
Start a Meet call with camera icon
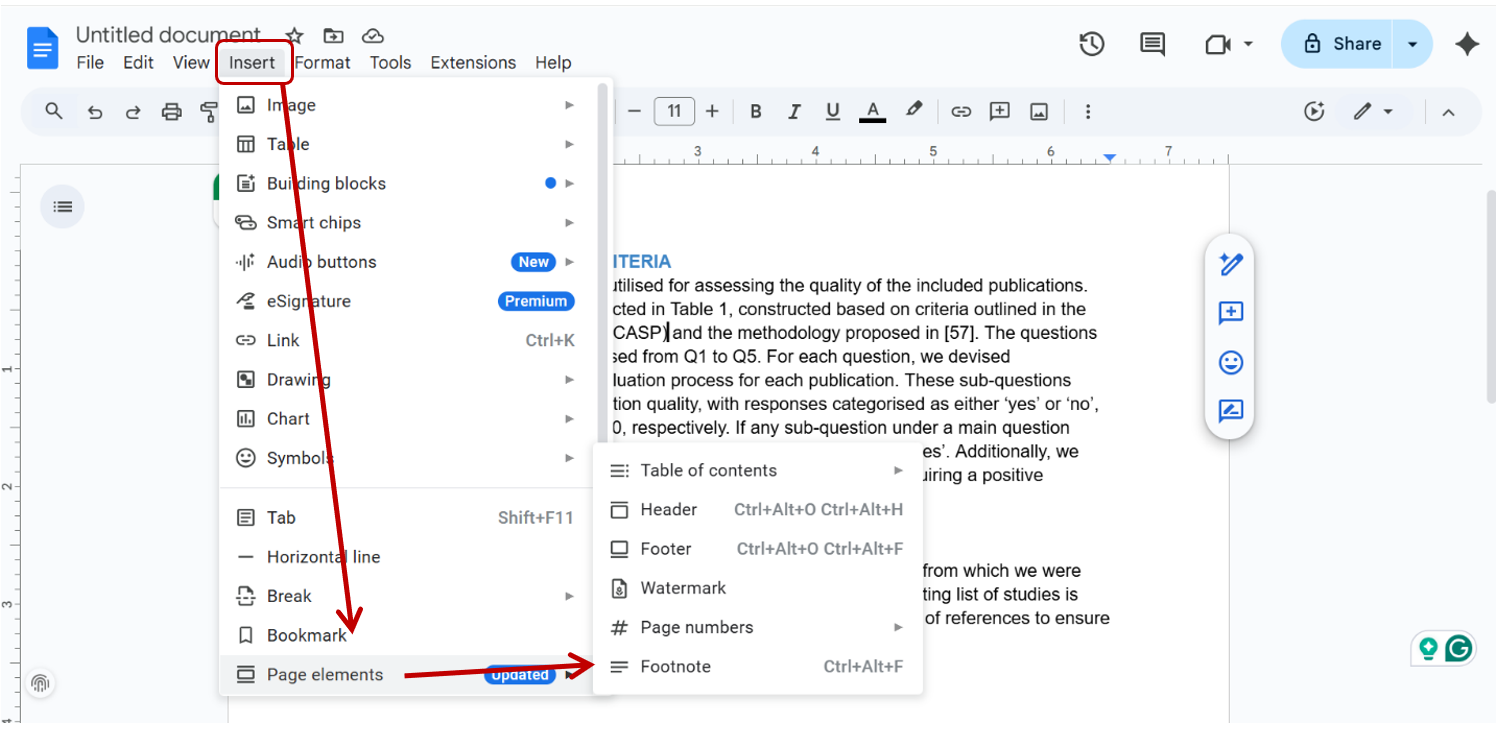click(x=1222, y=44)
